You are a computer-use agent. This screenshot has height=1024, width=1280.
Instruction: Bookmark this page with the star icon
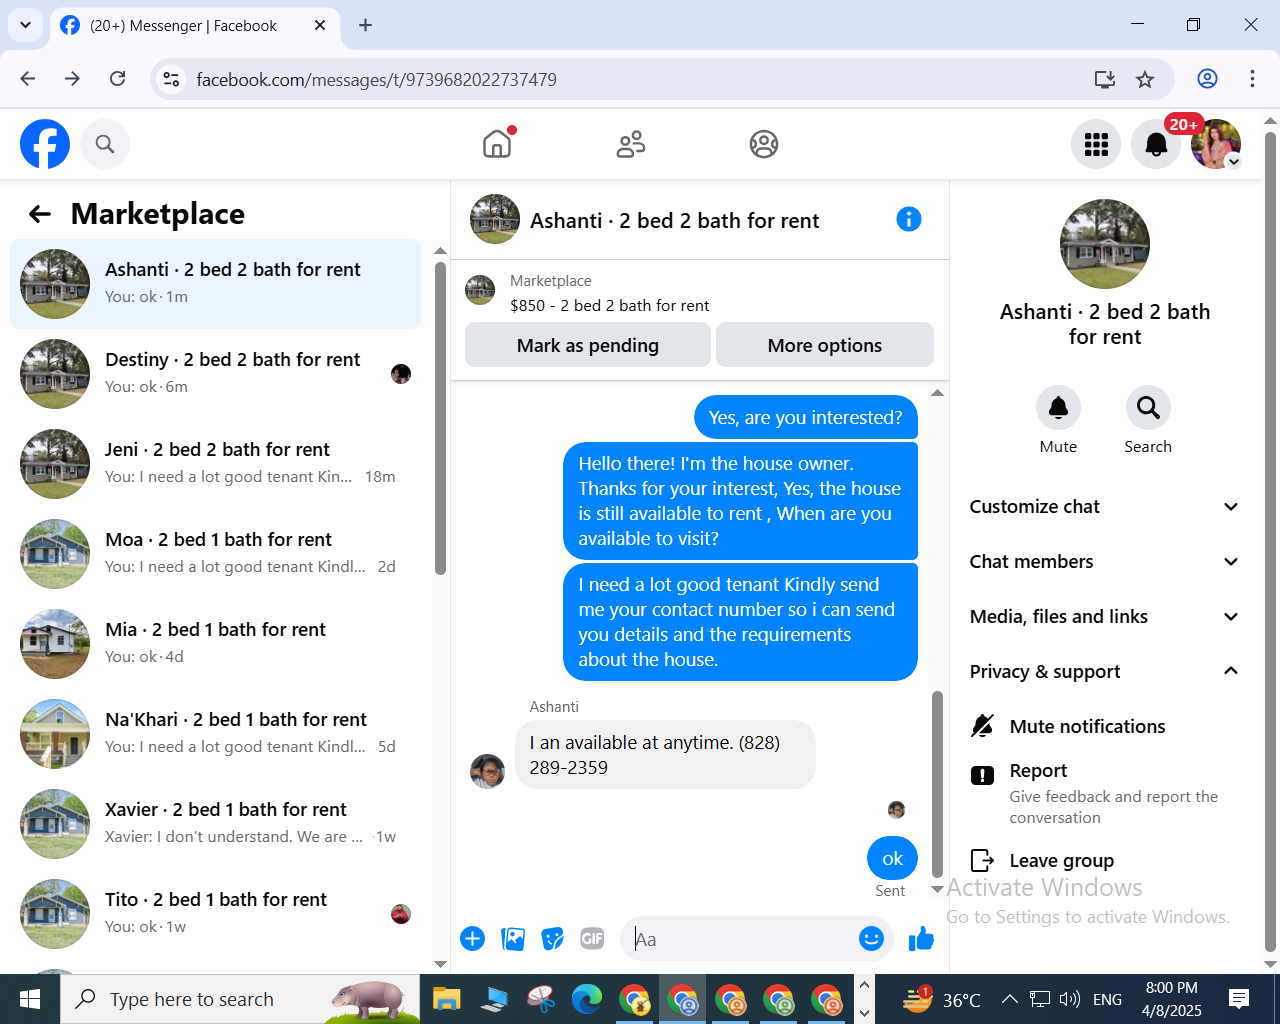click(x=1145, y=79)
